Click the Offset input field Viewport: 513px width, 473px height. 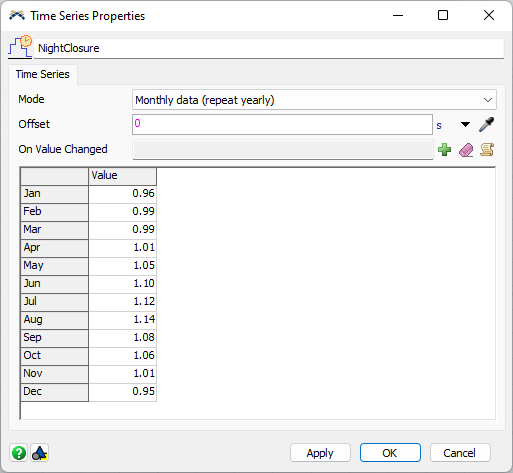282,125
